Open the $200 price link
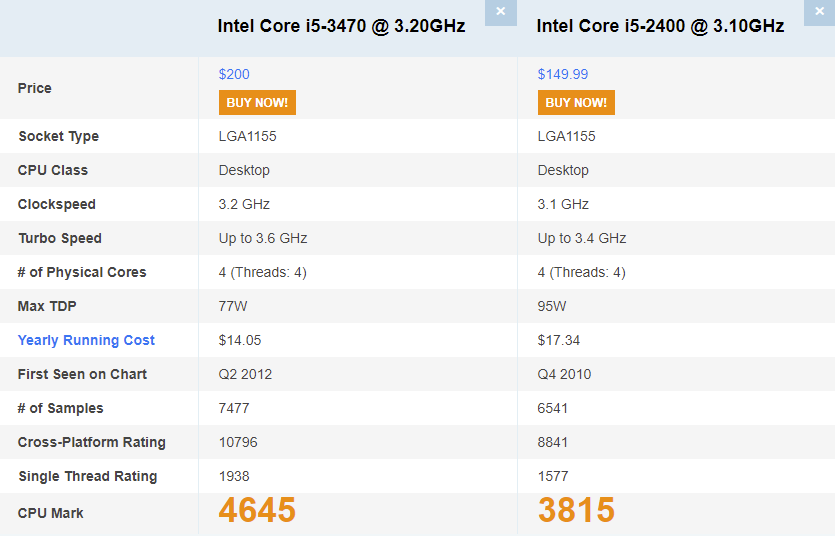Viewport: 835px width, 536px height. pyautogui.click(x=234, y=74)
